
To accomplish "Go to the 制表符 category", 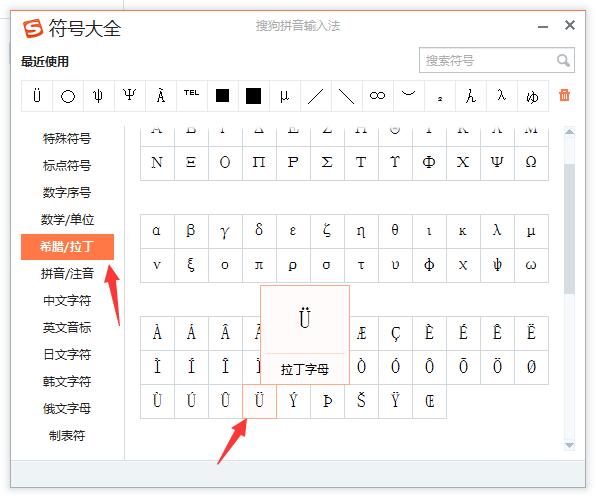I will pos(67,436).
